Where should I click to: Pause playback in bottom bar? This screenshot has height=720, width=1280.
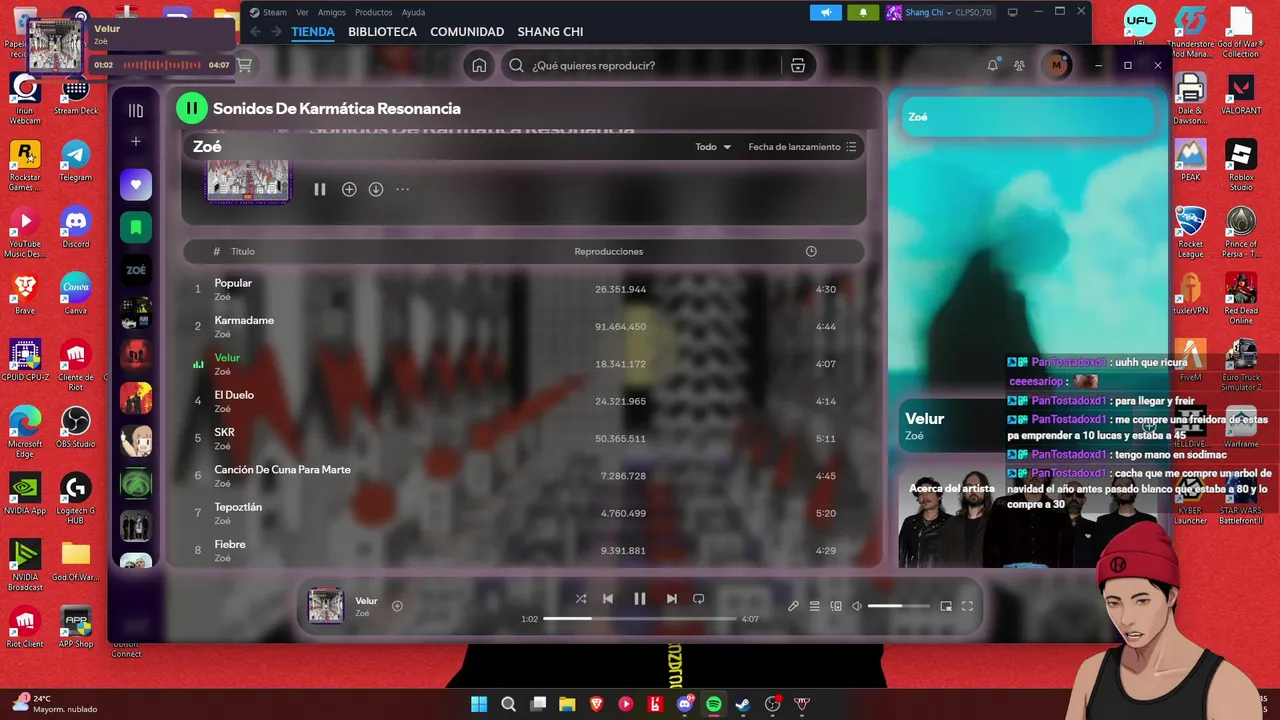pos(640,598)
